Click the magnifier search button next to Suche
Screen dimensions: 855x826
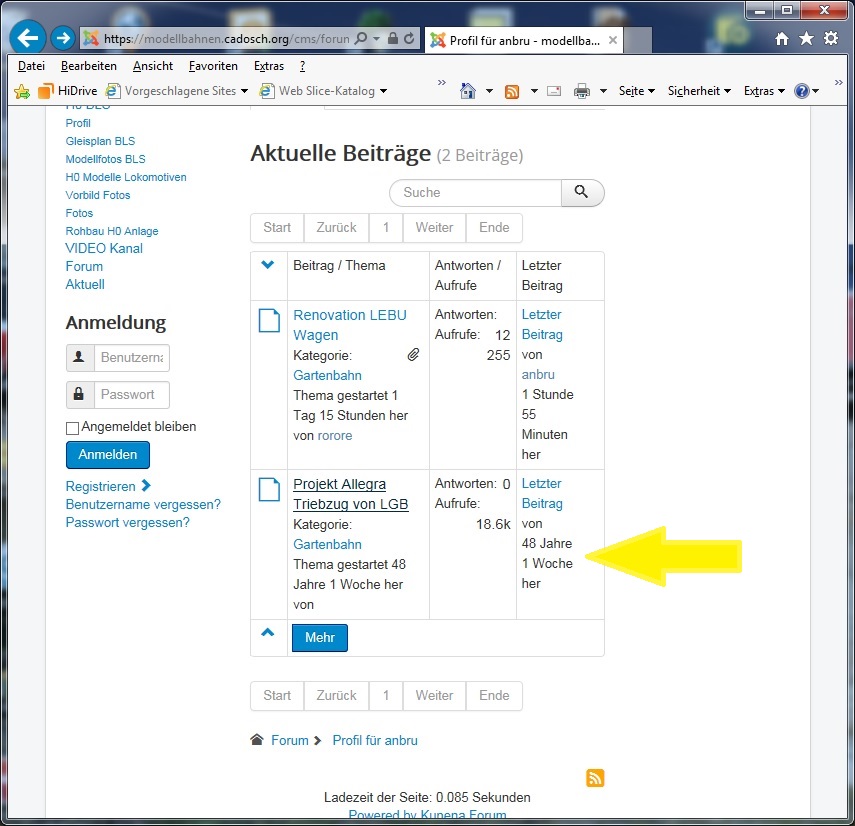click(x=582, y=192)
